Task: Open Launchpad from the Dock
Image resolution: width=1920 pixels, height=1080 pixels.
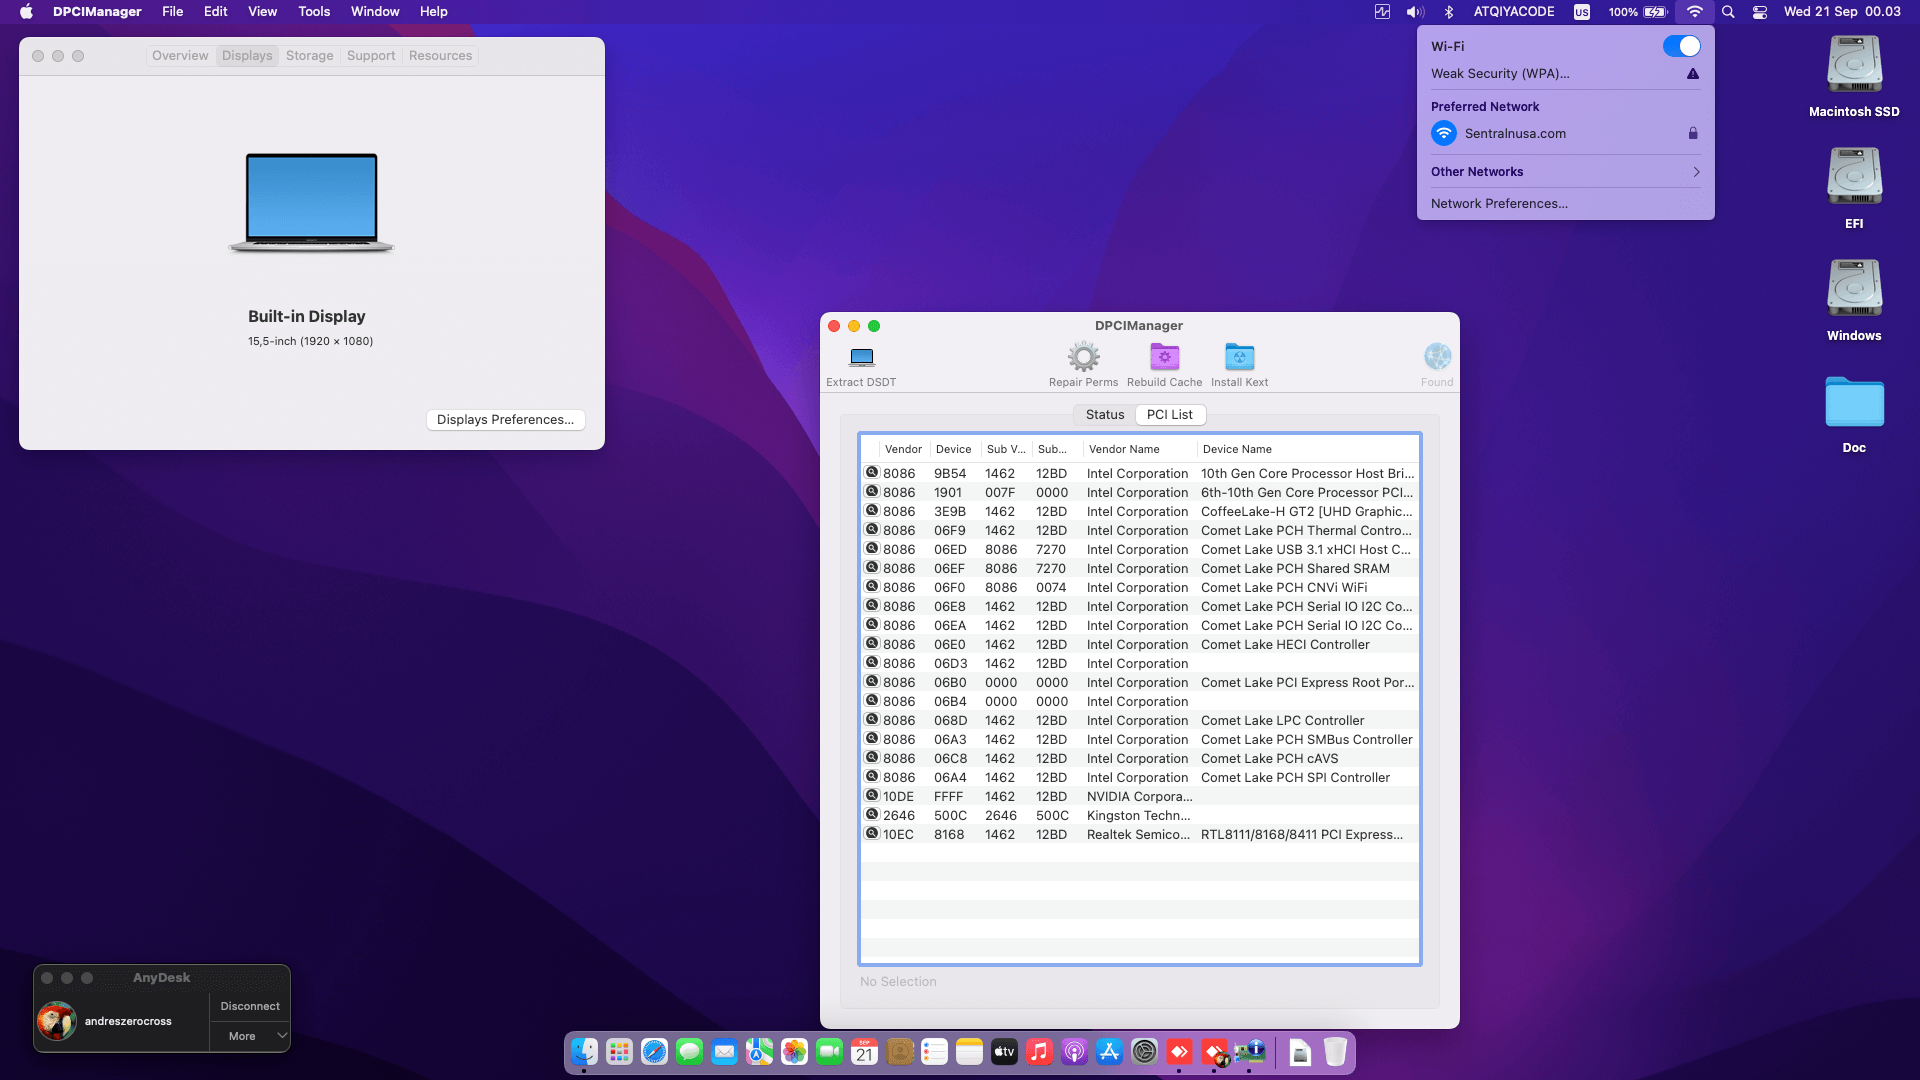Action: pyautogui.click(x=619, y=1052)
